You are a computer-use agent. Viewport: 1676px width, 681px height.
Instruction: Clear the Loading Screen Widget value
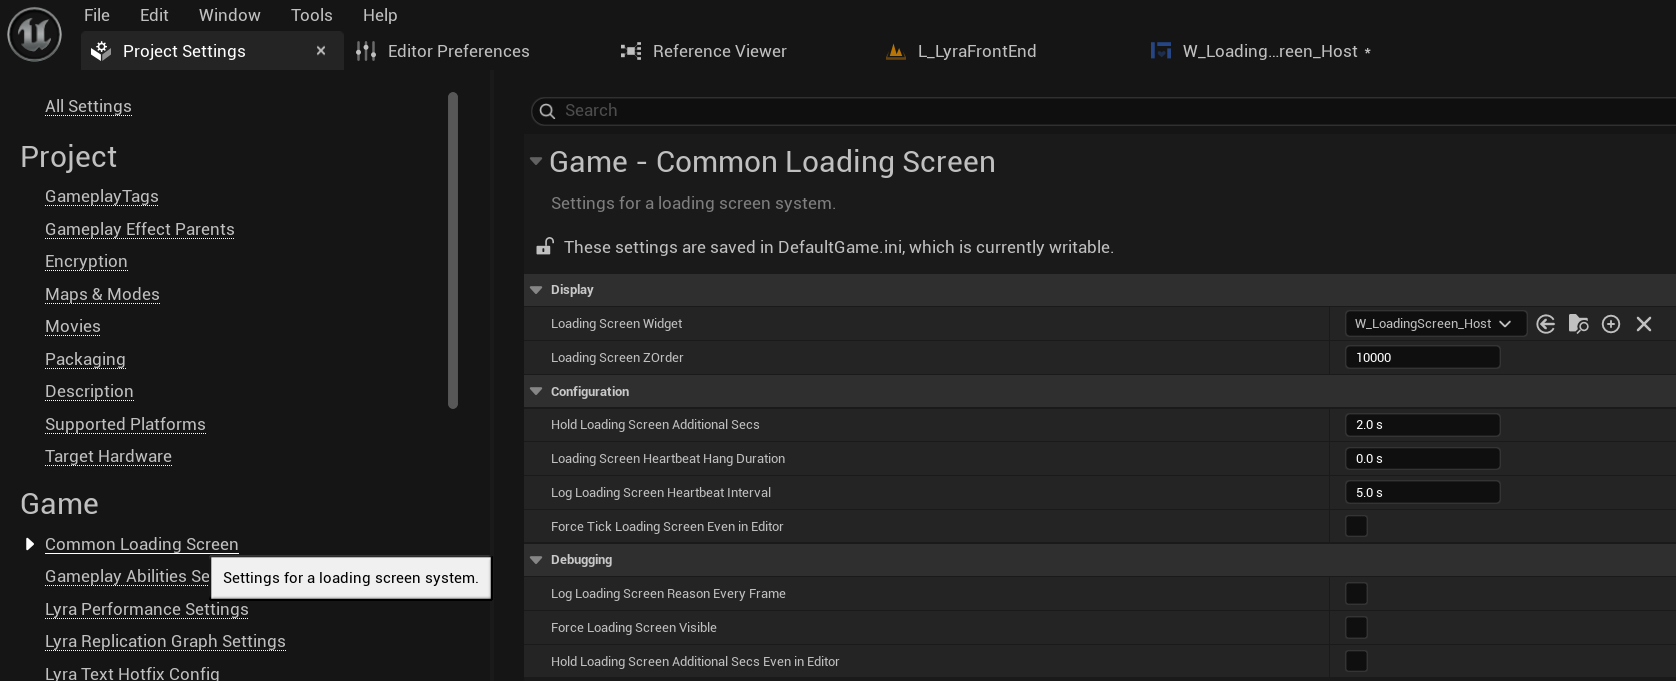point(1644,324)
